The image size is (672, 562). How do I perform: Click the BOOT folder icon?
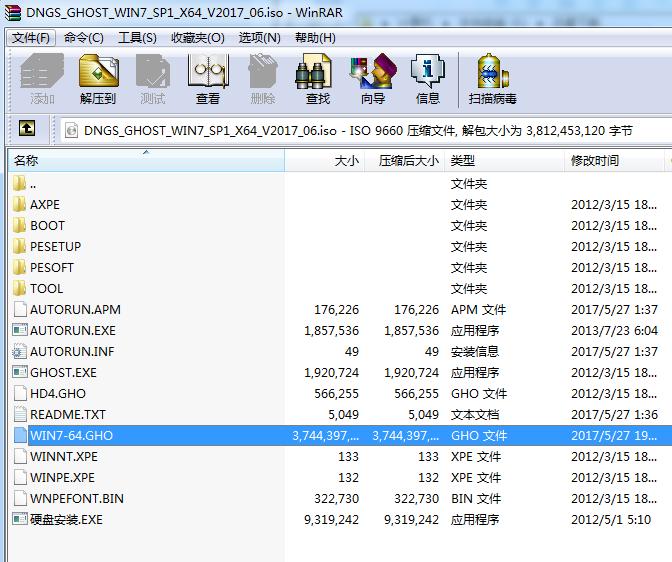(20, 225)
